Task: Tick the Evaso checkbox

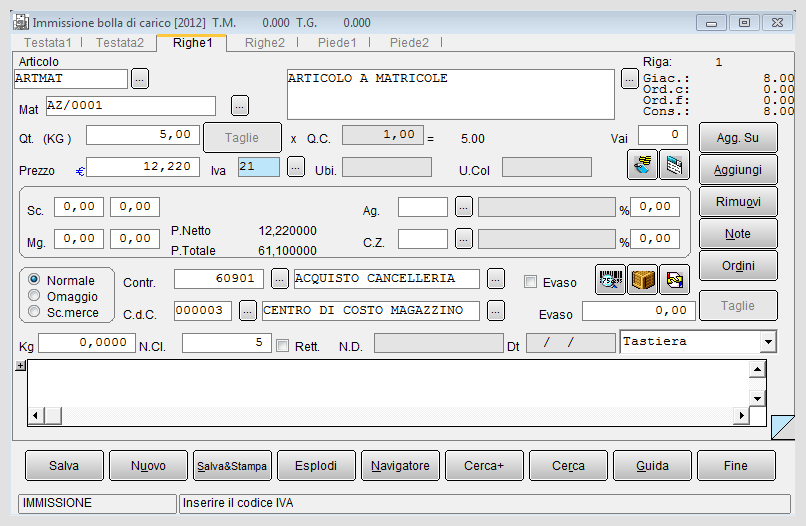Action: point(530,282)
